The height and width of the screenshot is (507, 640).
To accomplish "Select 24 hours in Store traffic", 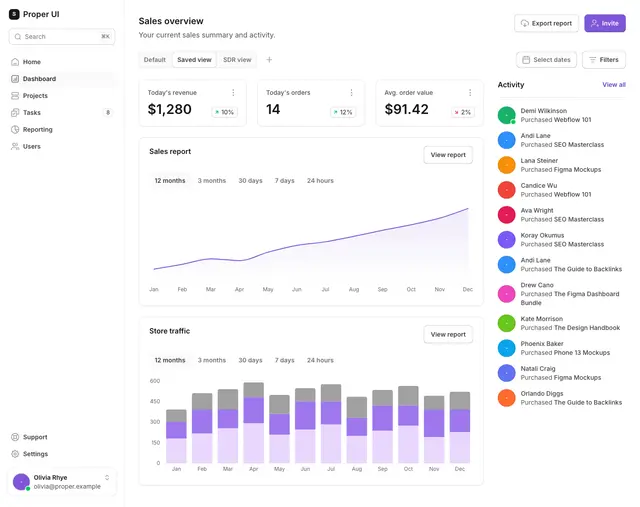I will click(x=320, y=360).
